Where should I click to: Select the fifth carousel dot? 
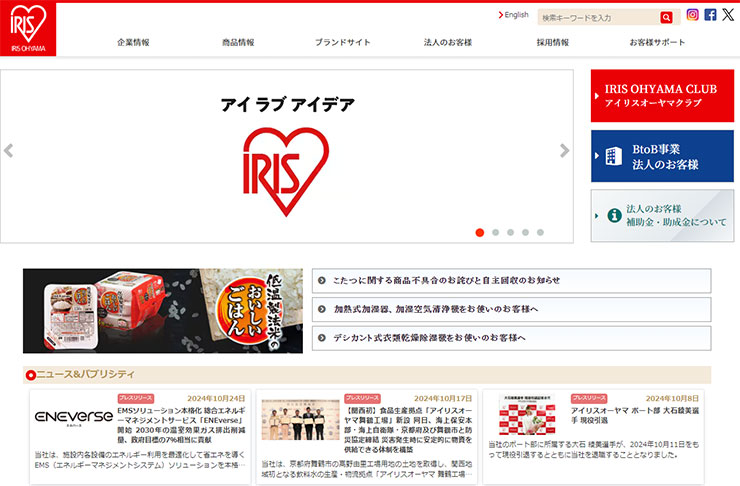[x=540, y=233]
